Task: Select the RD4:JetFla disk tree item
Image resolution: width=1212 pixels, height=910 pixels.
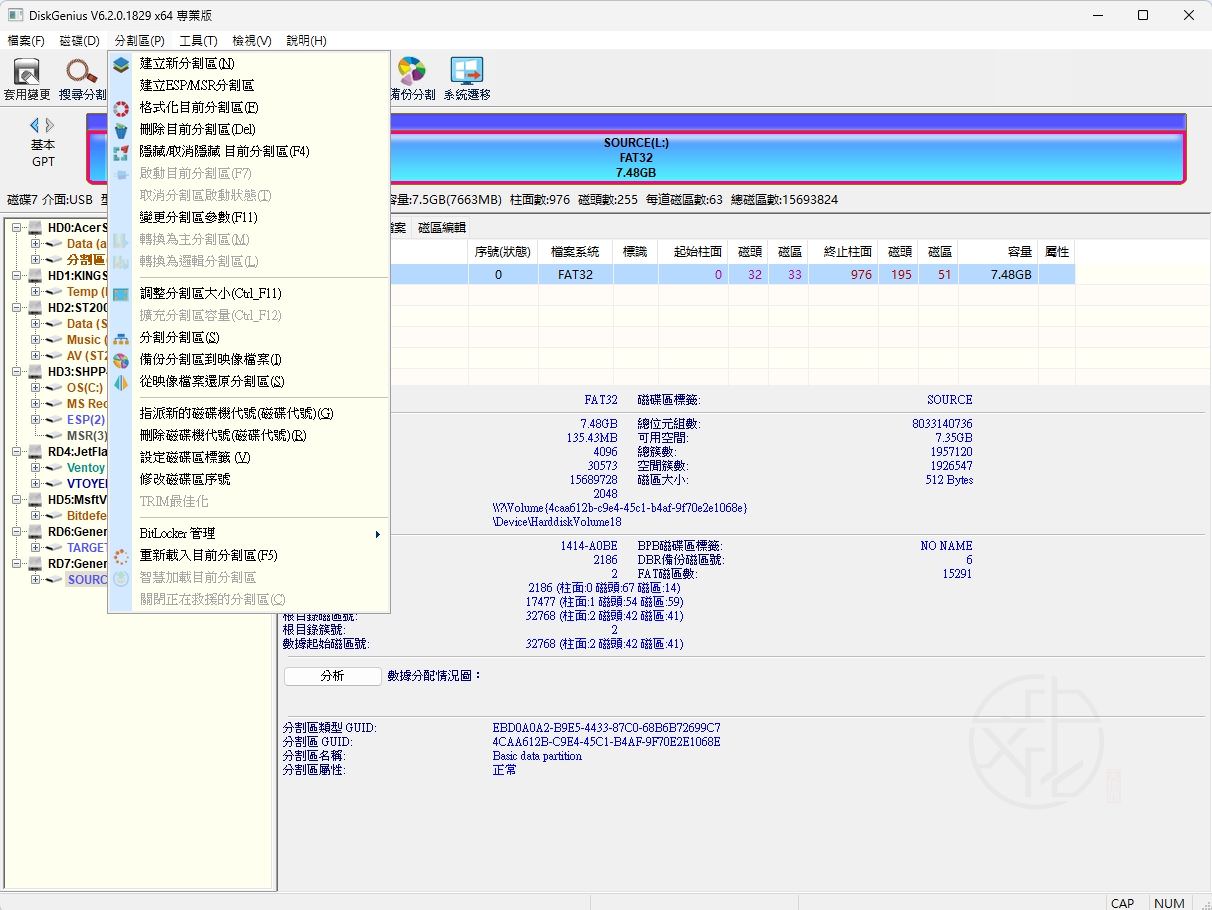Action: tap(78, 452)
